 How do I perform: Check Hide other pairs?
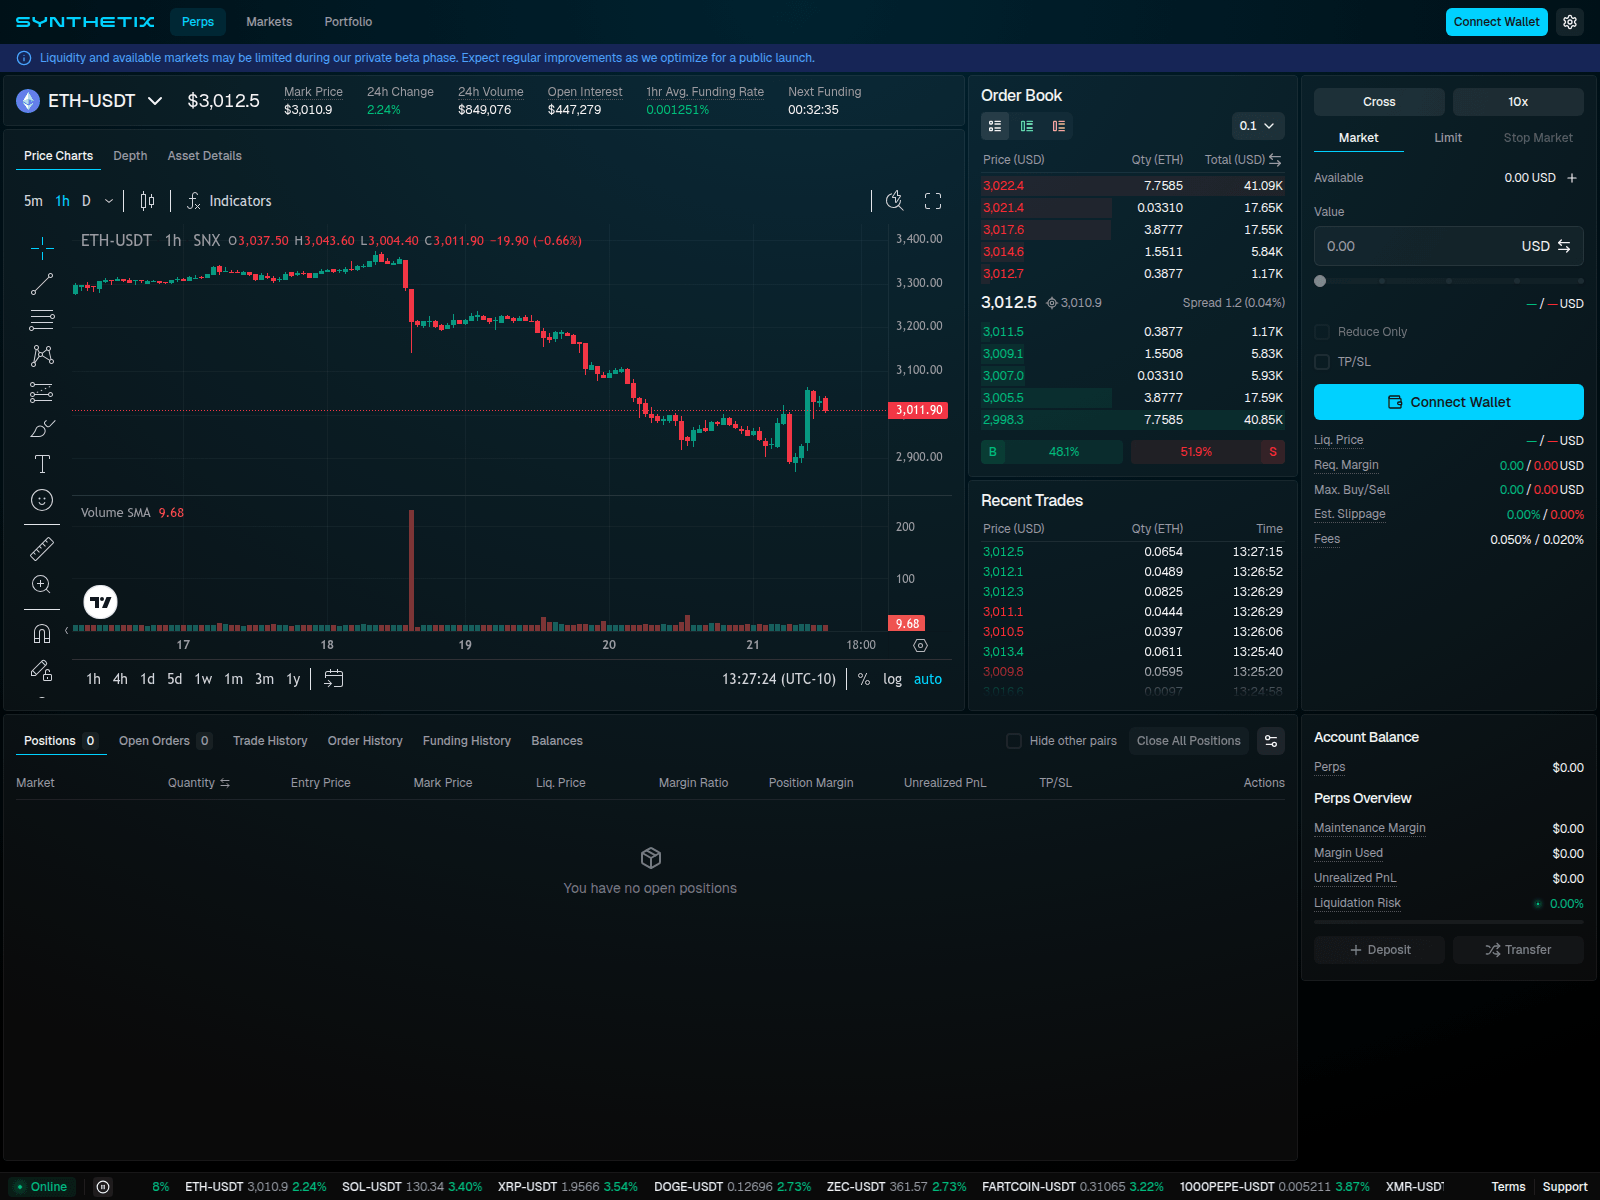tap(1013, 741)
